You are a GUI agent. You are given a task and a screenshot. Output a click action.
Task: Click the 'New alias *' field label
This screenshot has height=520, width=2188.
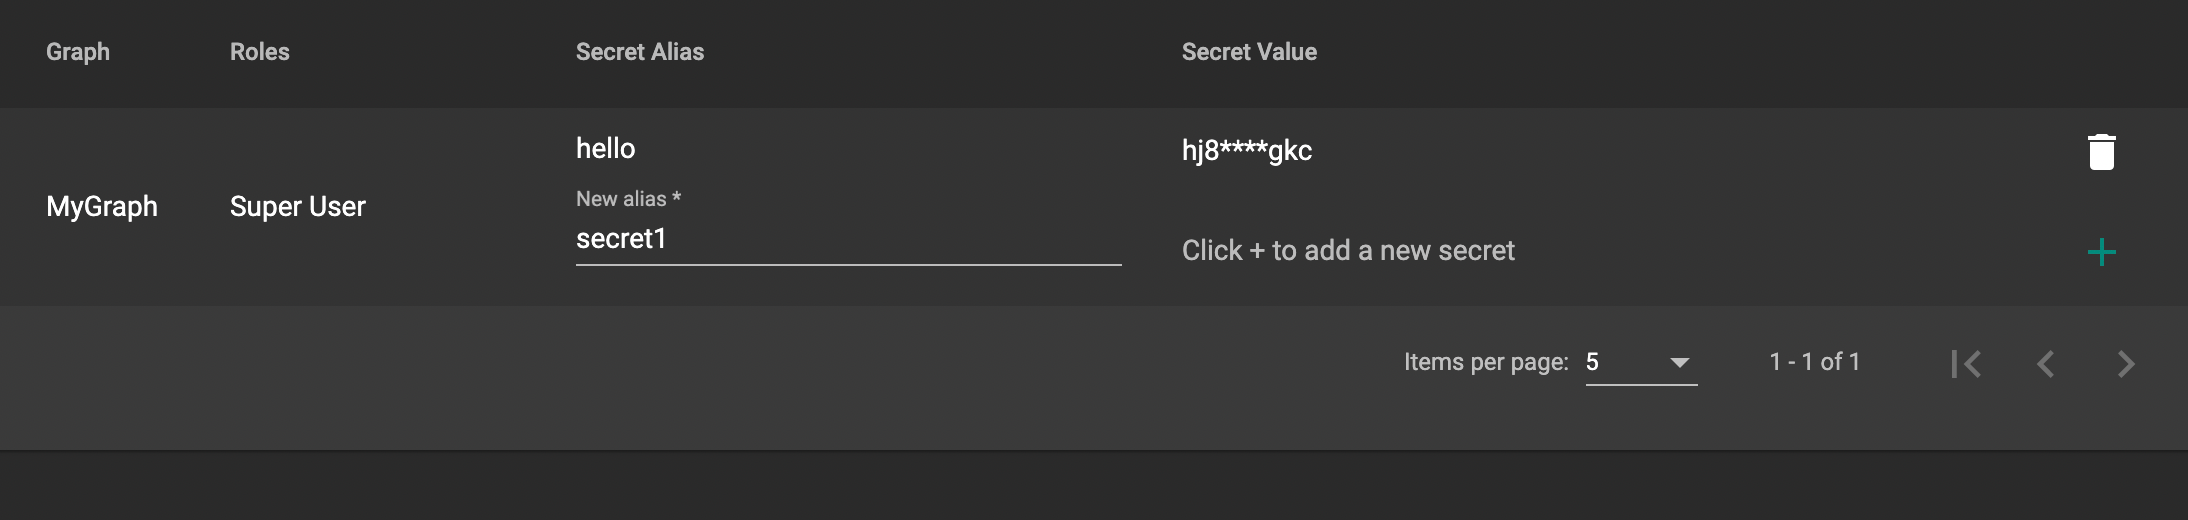coord(628,199)
